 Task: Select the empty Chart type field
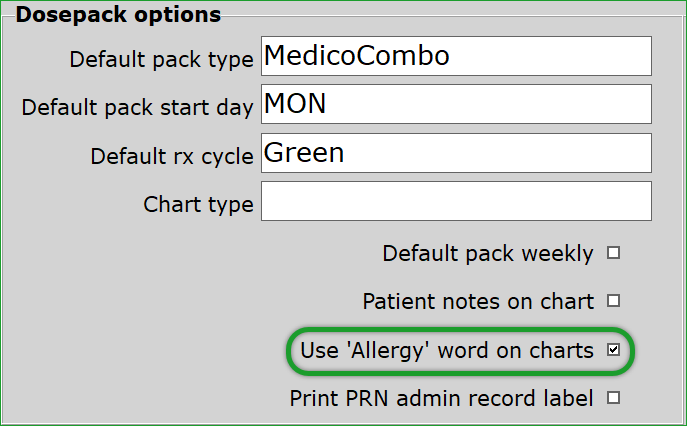[x=456, y=201]
